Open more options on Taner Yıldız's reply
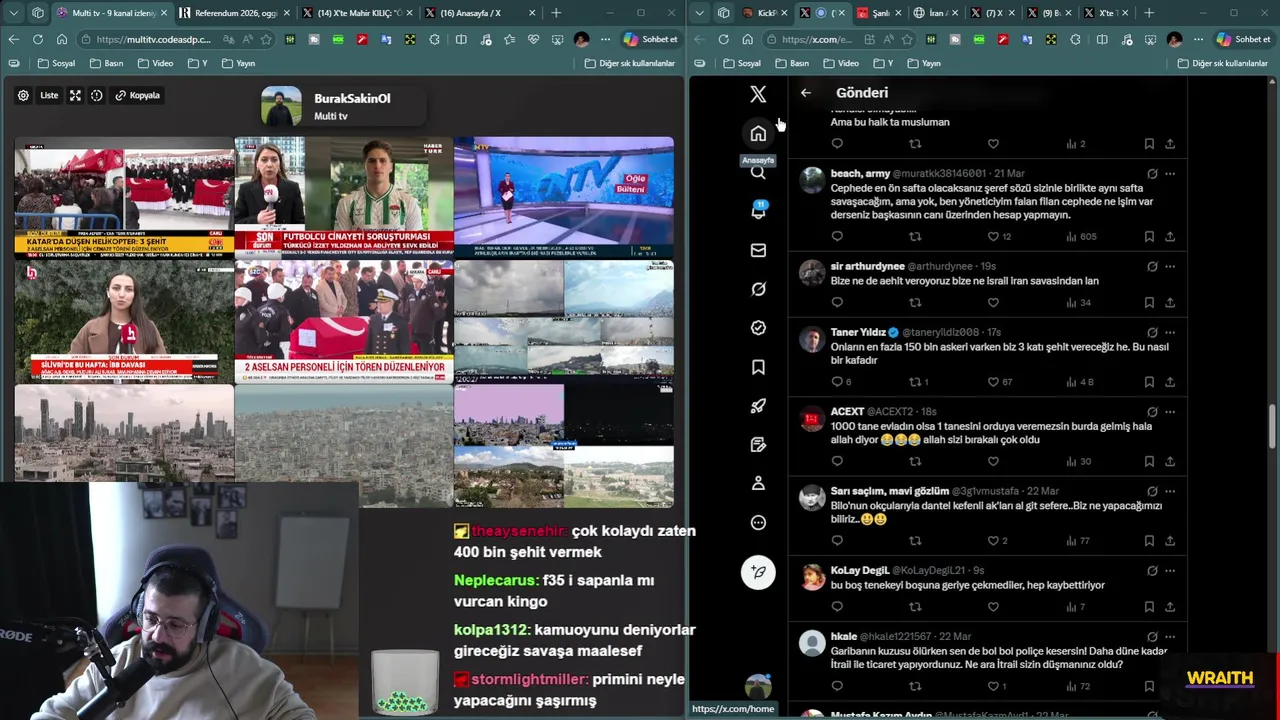The width and height of the screenshot is (1280, 720). [x=1170, y=333]
